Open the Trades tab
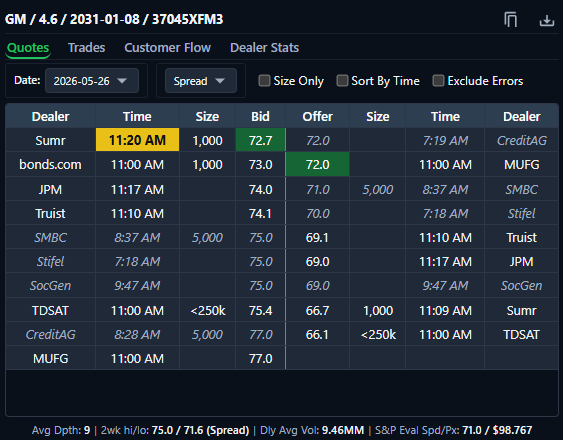 point(87,48)
